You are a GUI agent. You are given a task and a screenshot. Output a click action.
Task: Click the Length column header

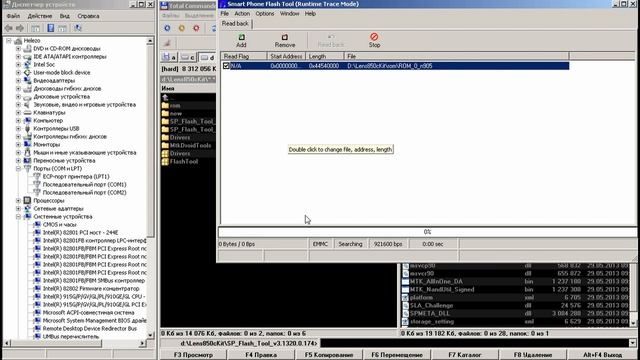[325, 56]
